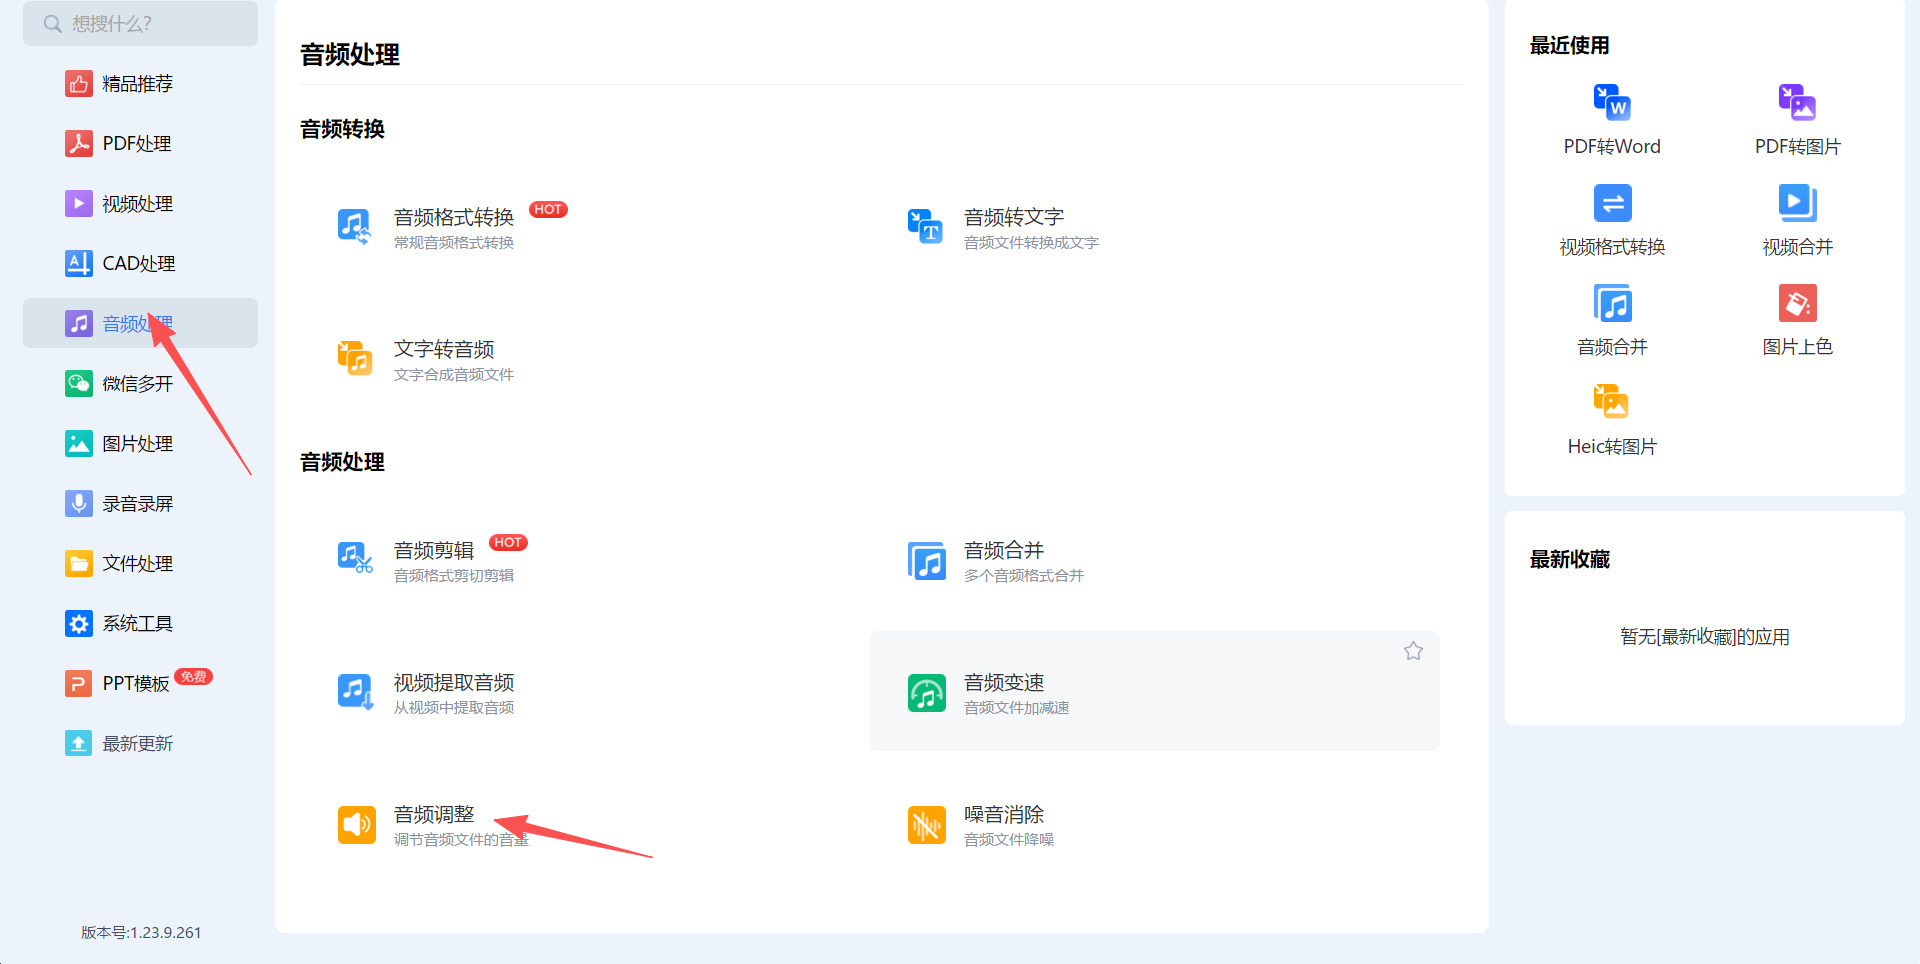Viewport: 1920px width, 964px height.
Task: Click the Heic转图片 label in recent
Action: [x=1612, y=447]
